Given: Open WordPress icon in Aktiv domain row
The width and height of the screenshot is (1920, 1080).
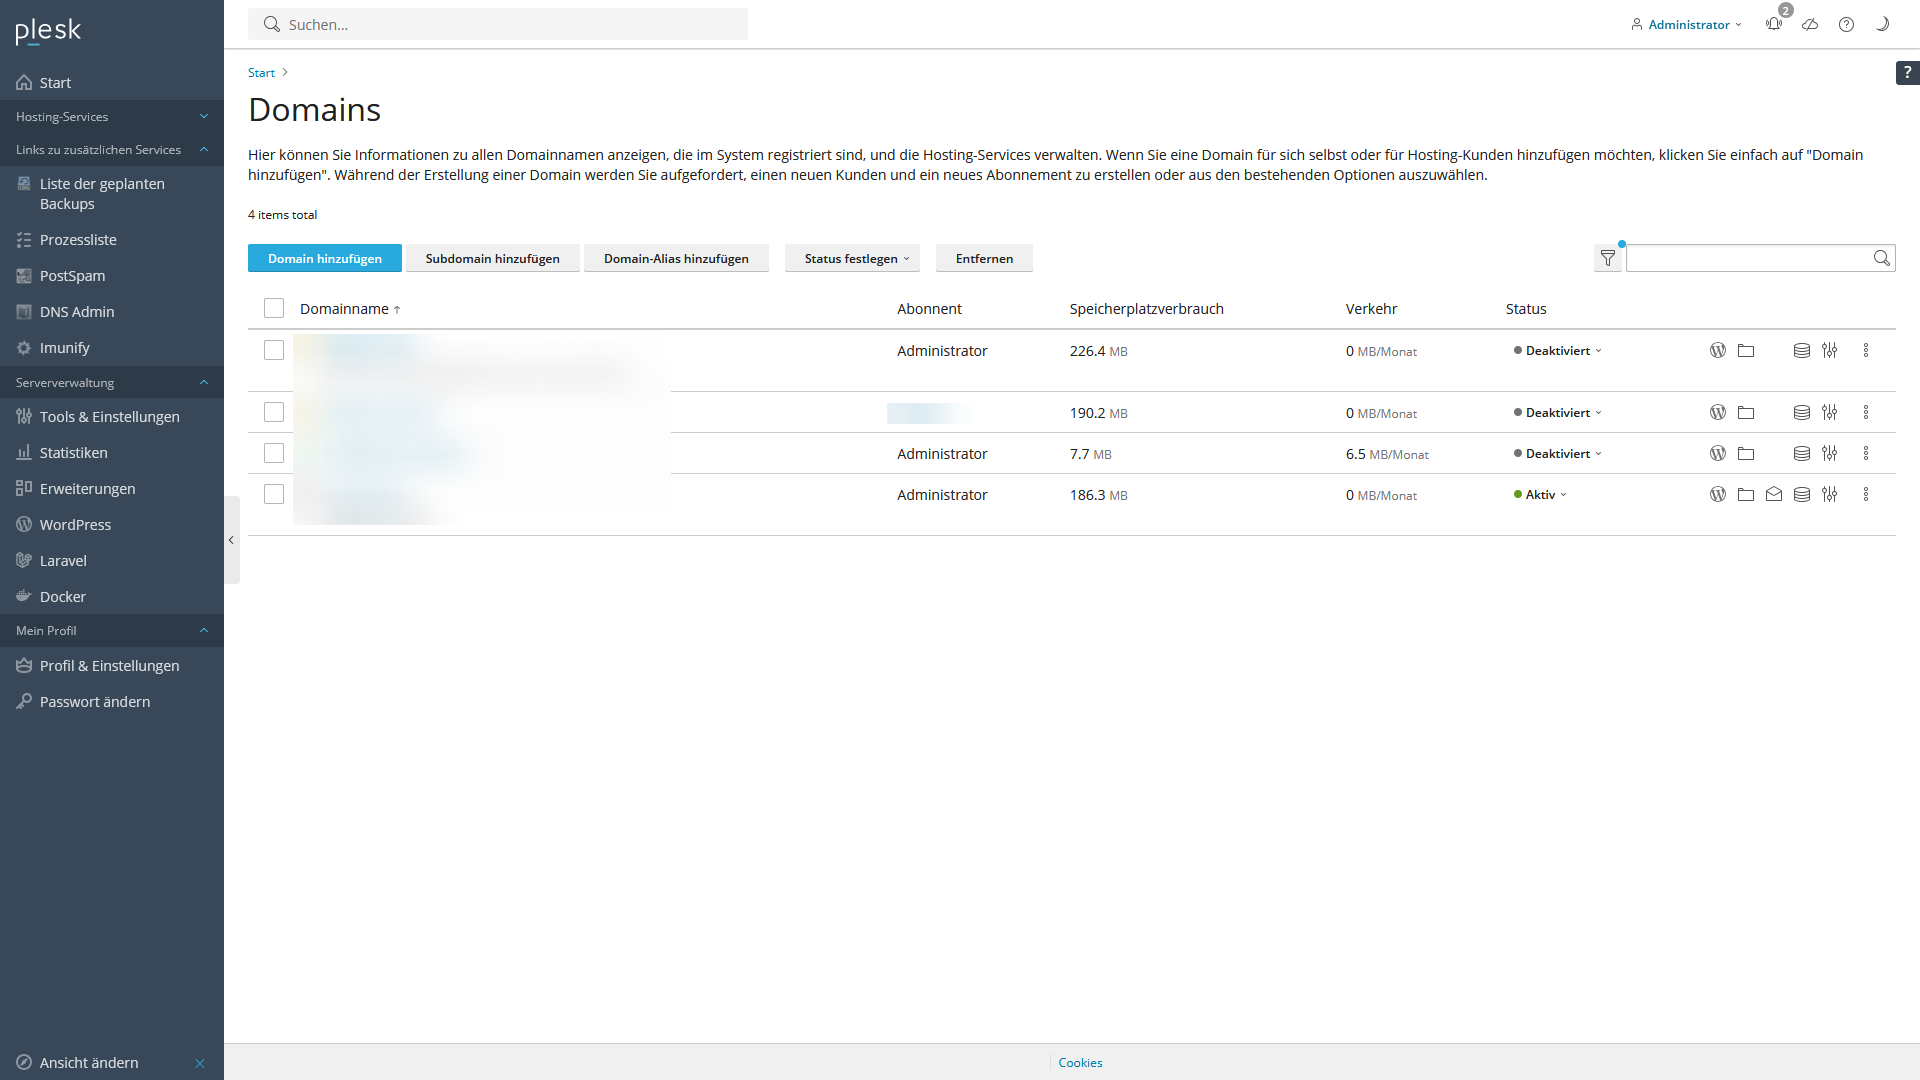Looking at the screenshot, I should coord(1717,494).
